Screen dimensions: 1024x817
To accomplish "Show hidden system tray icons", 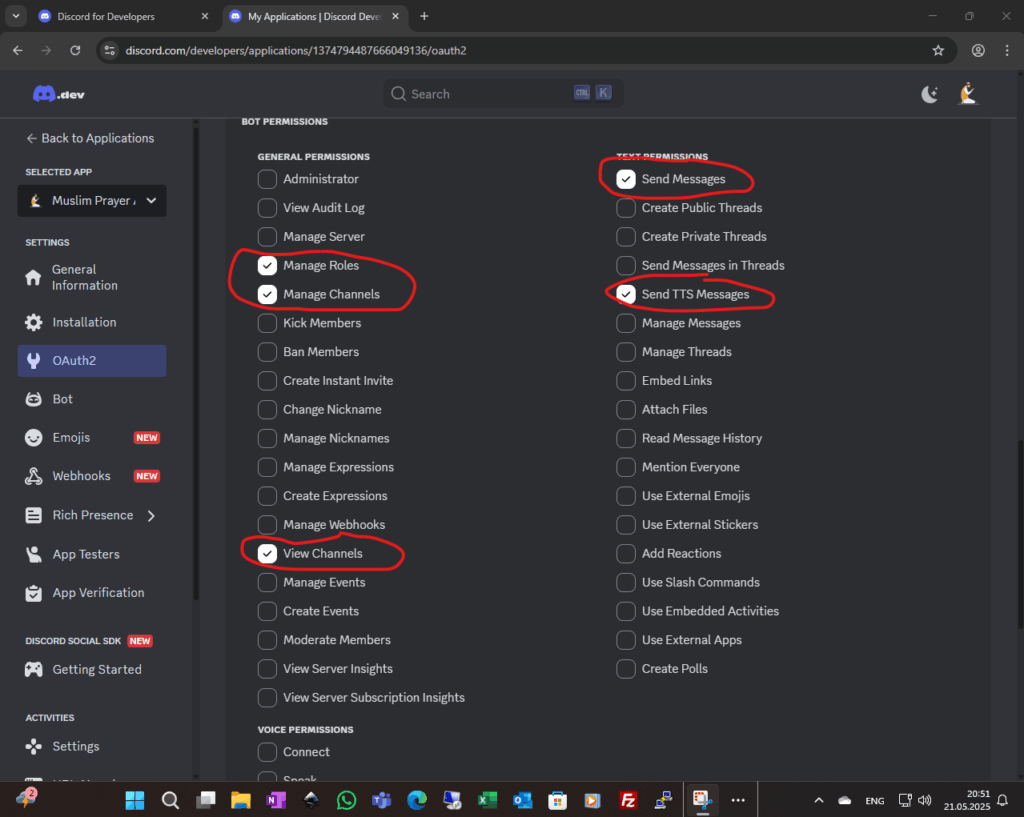I will click(x=818, y=800).
